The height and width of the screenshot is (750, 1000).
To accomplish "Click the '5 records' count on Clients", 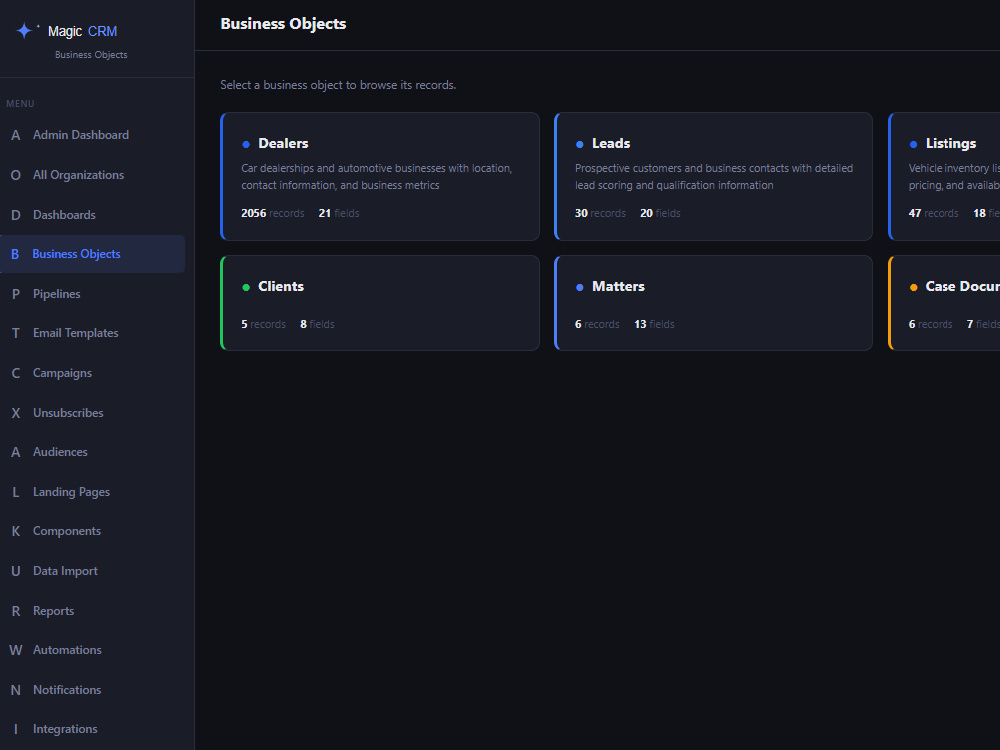I will 263,325.
